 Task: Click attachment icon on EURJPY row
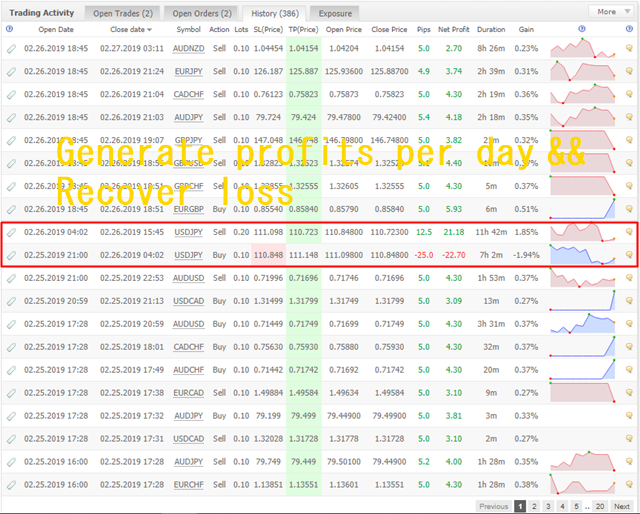(11, 71)
